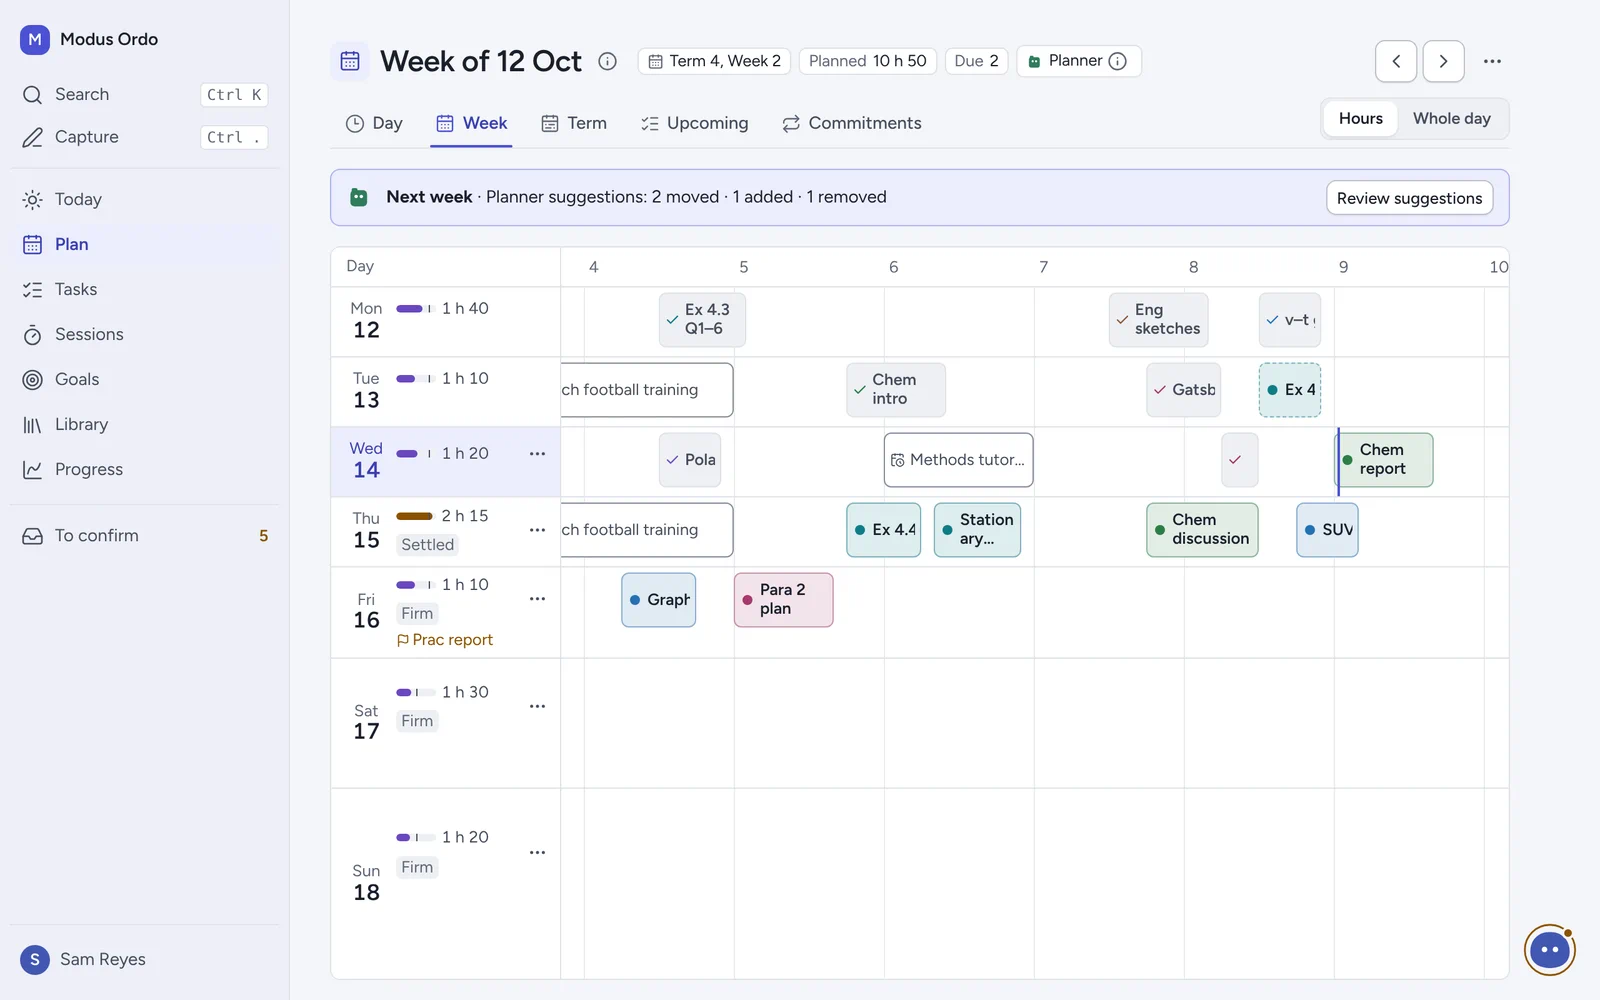Screen dimensions: 1600x1000
Task: Open the Methods tutor block on Wednesday
Action: (959, 460)
